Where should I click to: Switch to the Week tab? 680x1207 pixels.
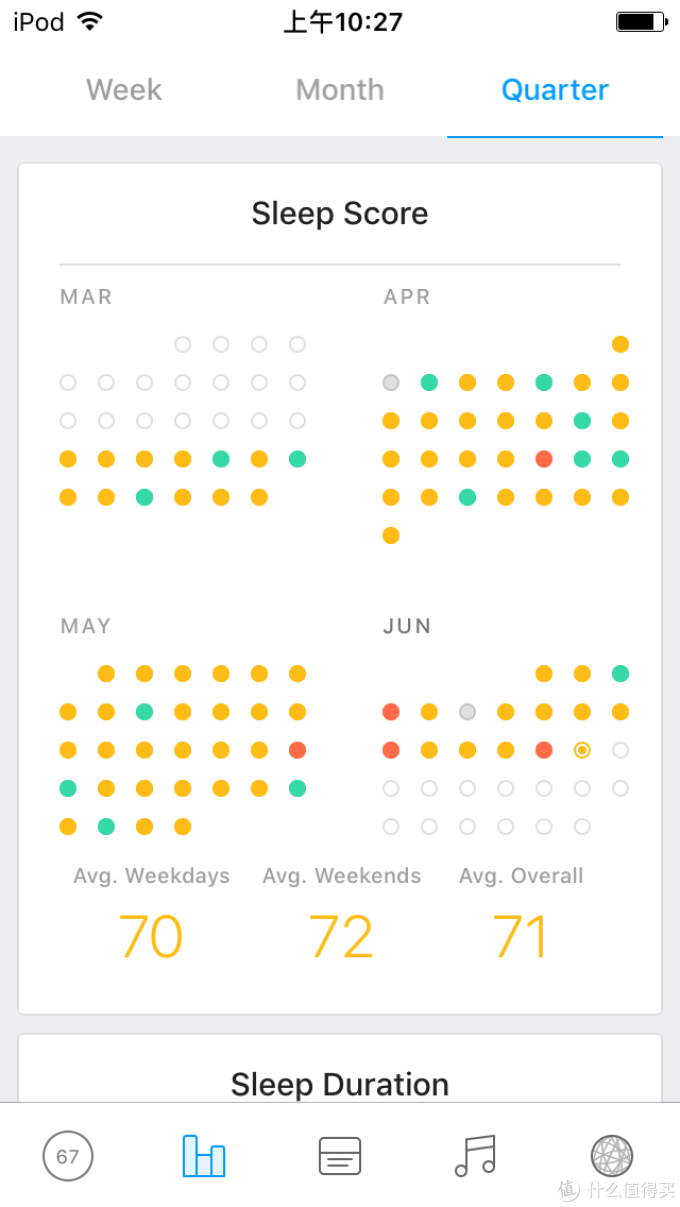[x=124, y=89]
